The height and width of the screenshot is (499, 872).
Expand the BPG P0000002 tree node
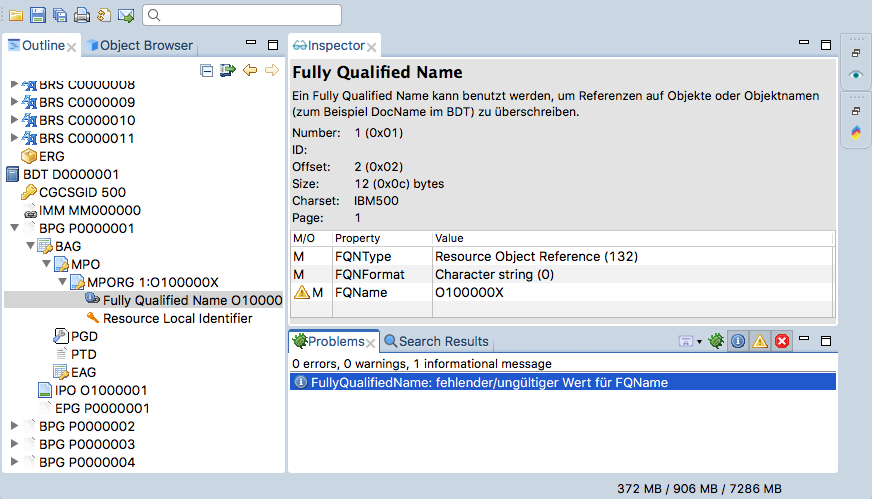[14, 426]
